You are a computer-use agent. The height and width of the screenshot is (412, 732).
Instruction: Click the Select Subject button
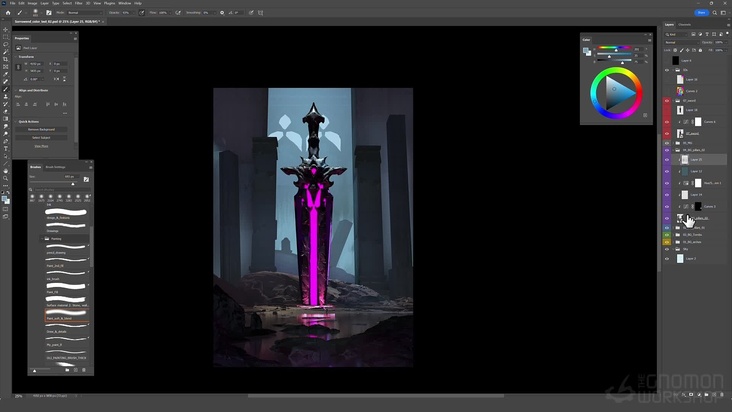coord(41,138)
